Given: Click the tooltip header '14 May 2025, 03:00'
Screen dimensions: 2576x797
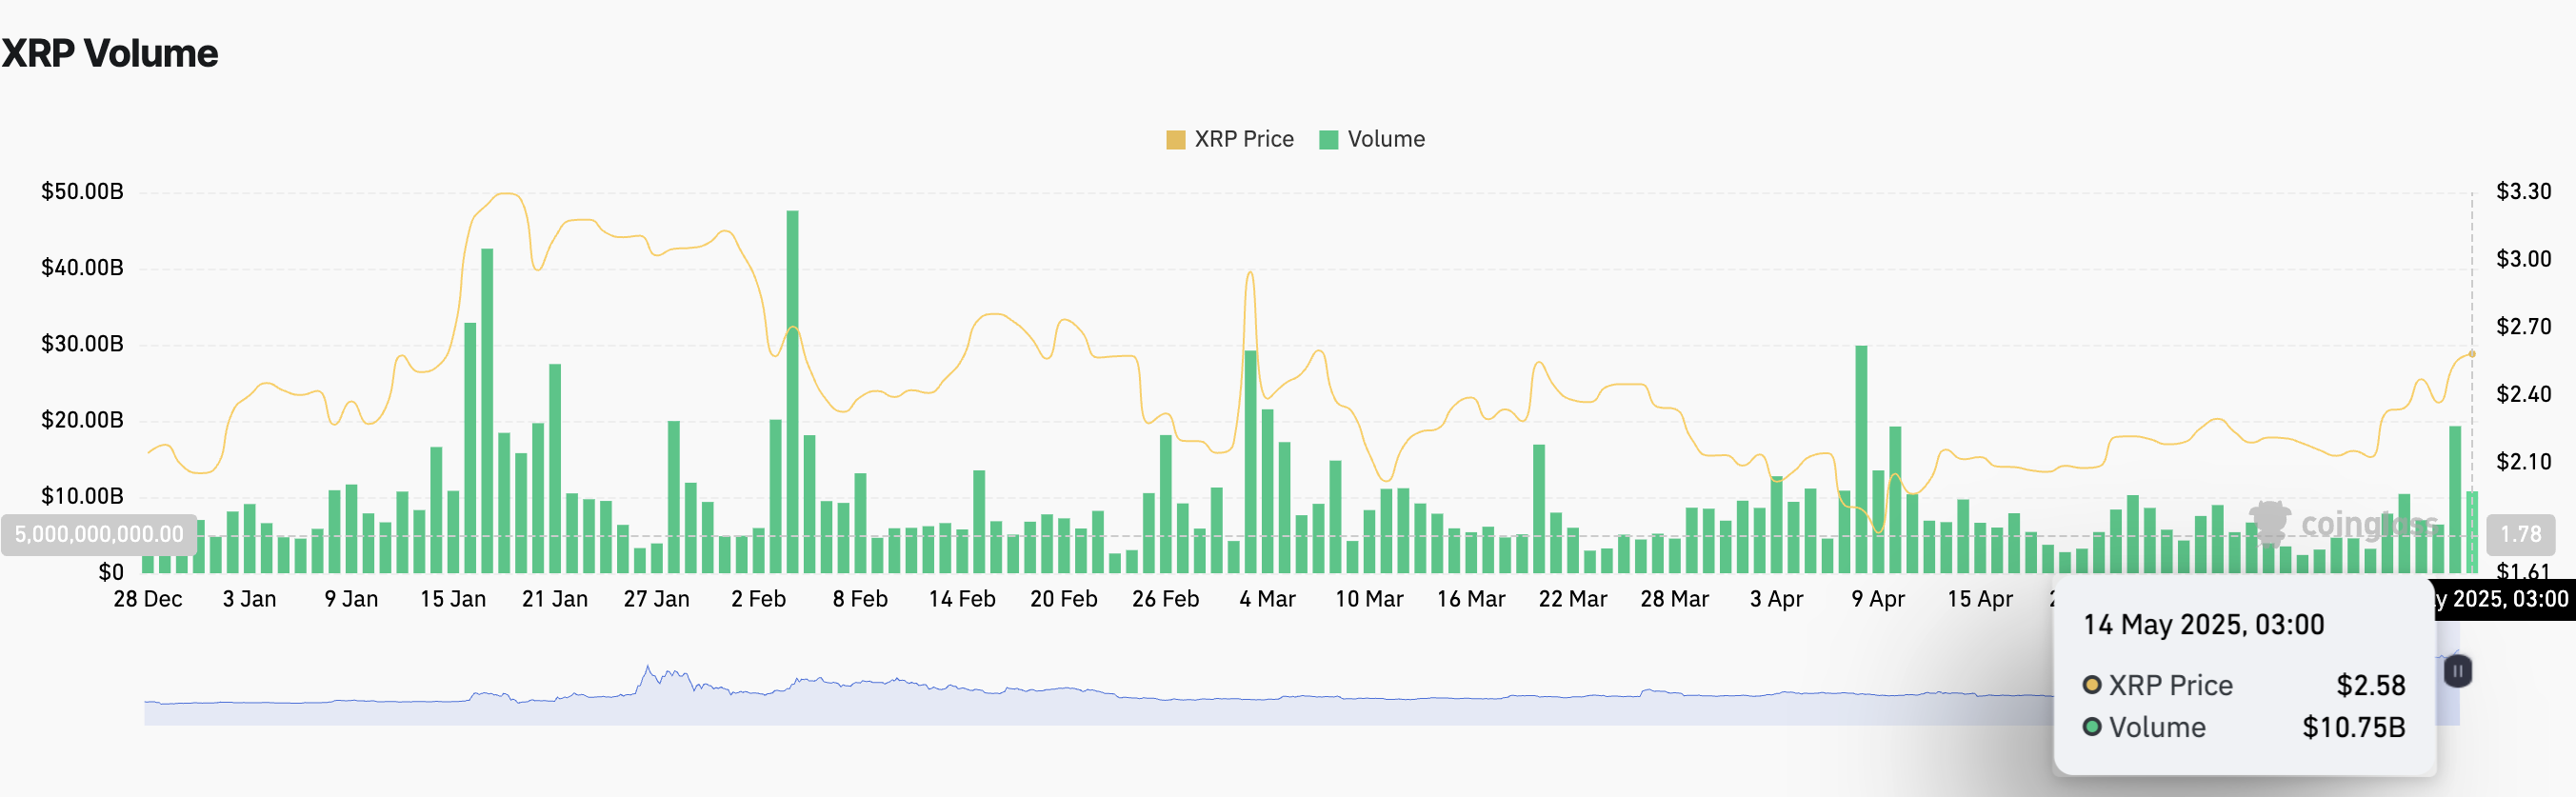Looking at the screenshot, I should coord(2203,625).
